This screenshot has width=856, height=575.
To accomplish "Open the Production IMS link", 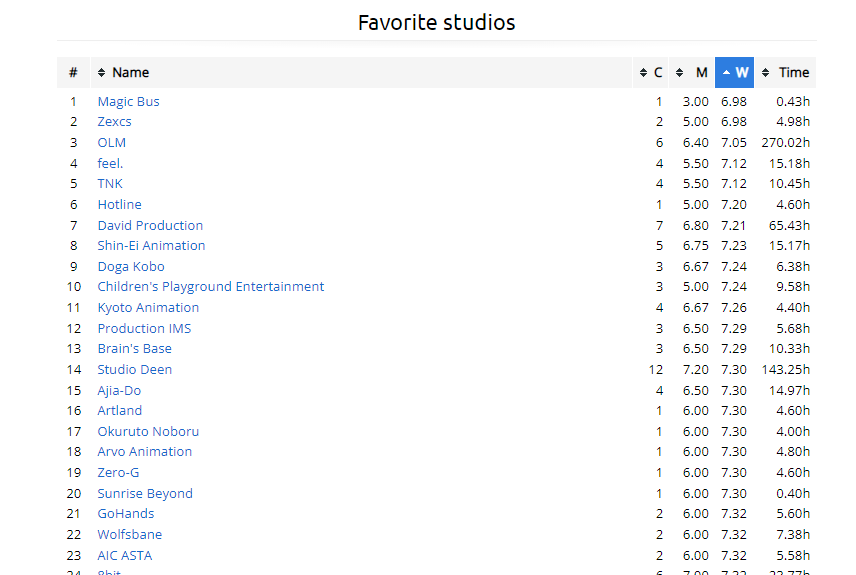I will click(144, 328).
